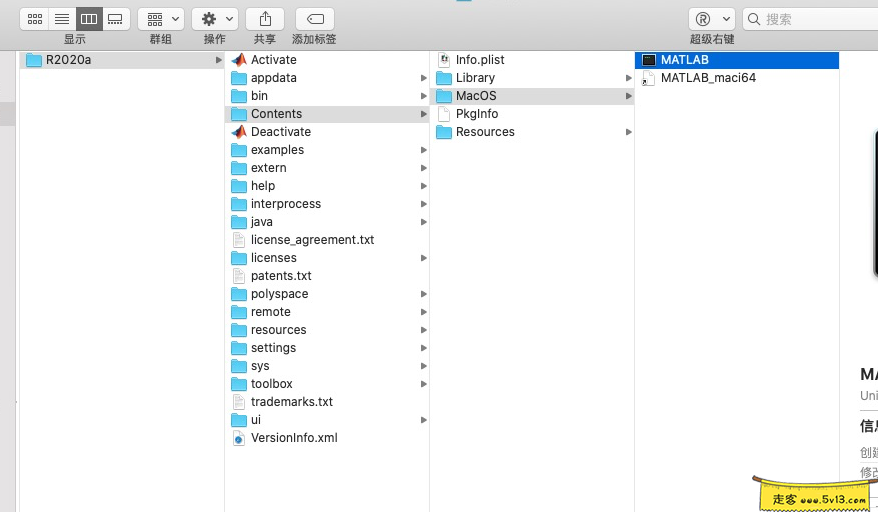The image size is (878, 512).
Task: Open the gear action menu
Action: click(x=214, y=19)
